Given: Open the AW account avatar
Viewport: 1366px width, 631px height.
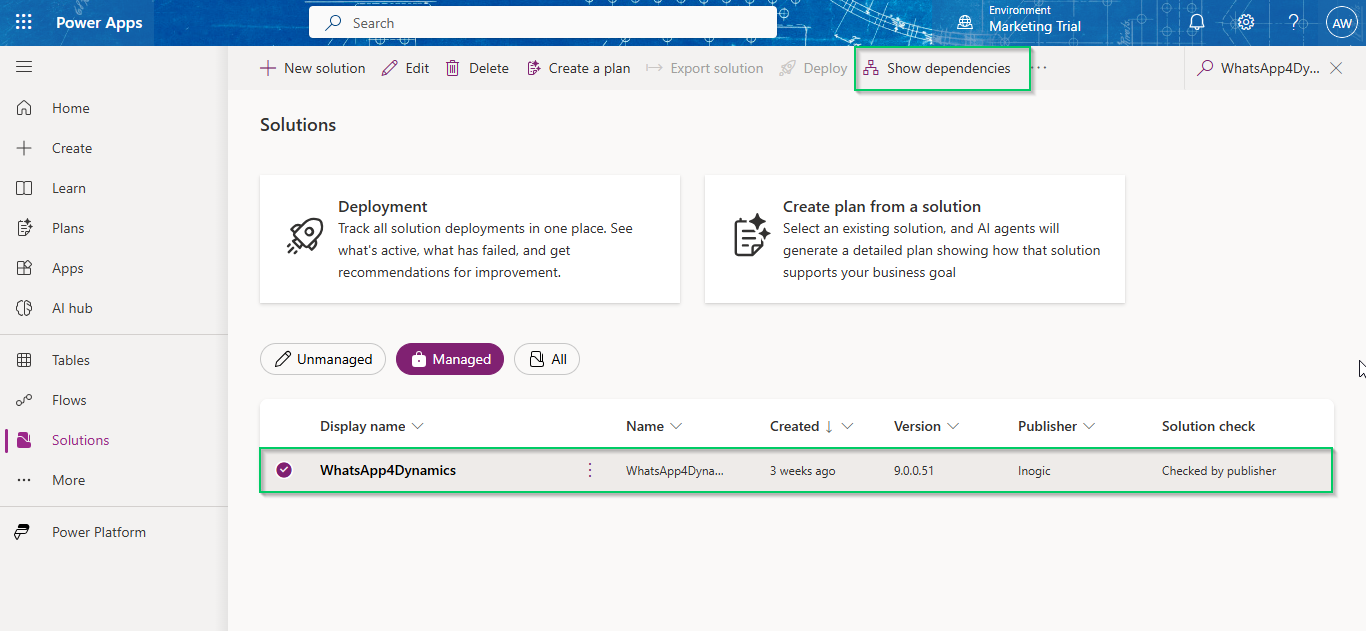Looking at the screenshot, I should 1341,23.
